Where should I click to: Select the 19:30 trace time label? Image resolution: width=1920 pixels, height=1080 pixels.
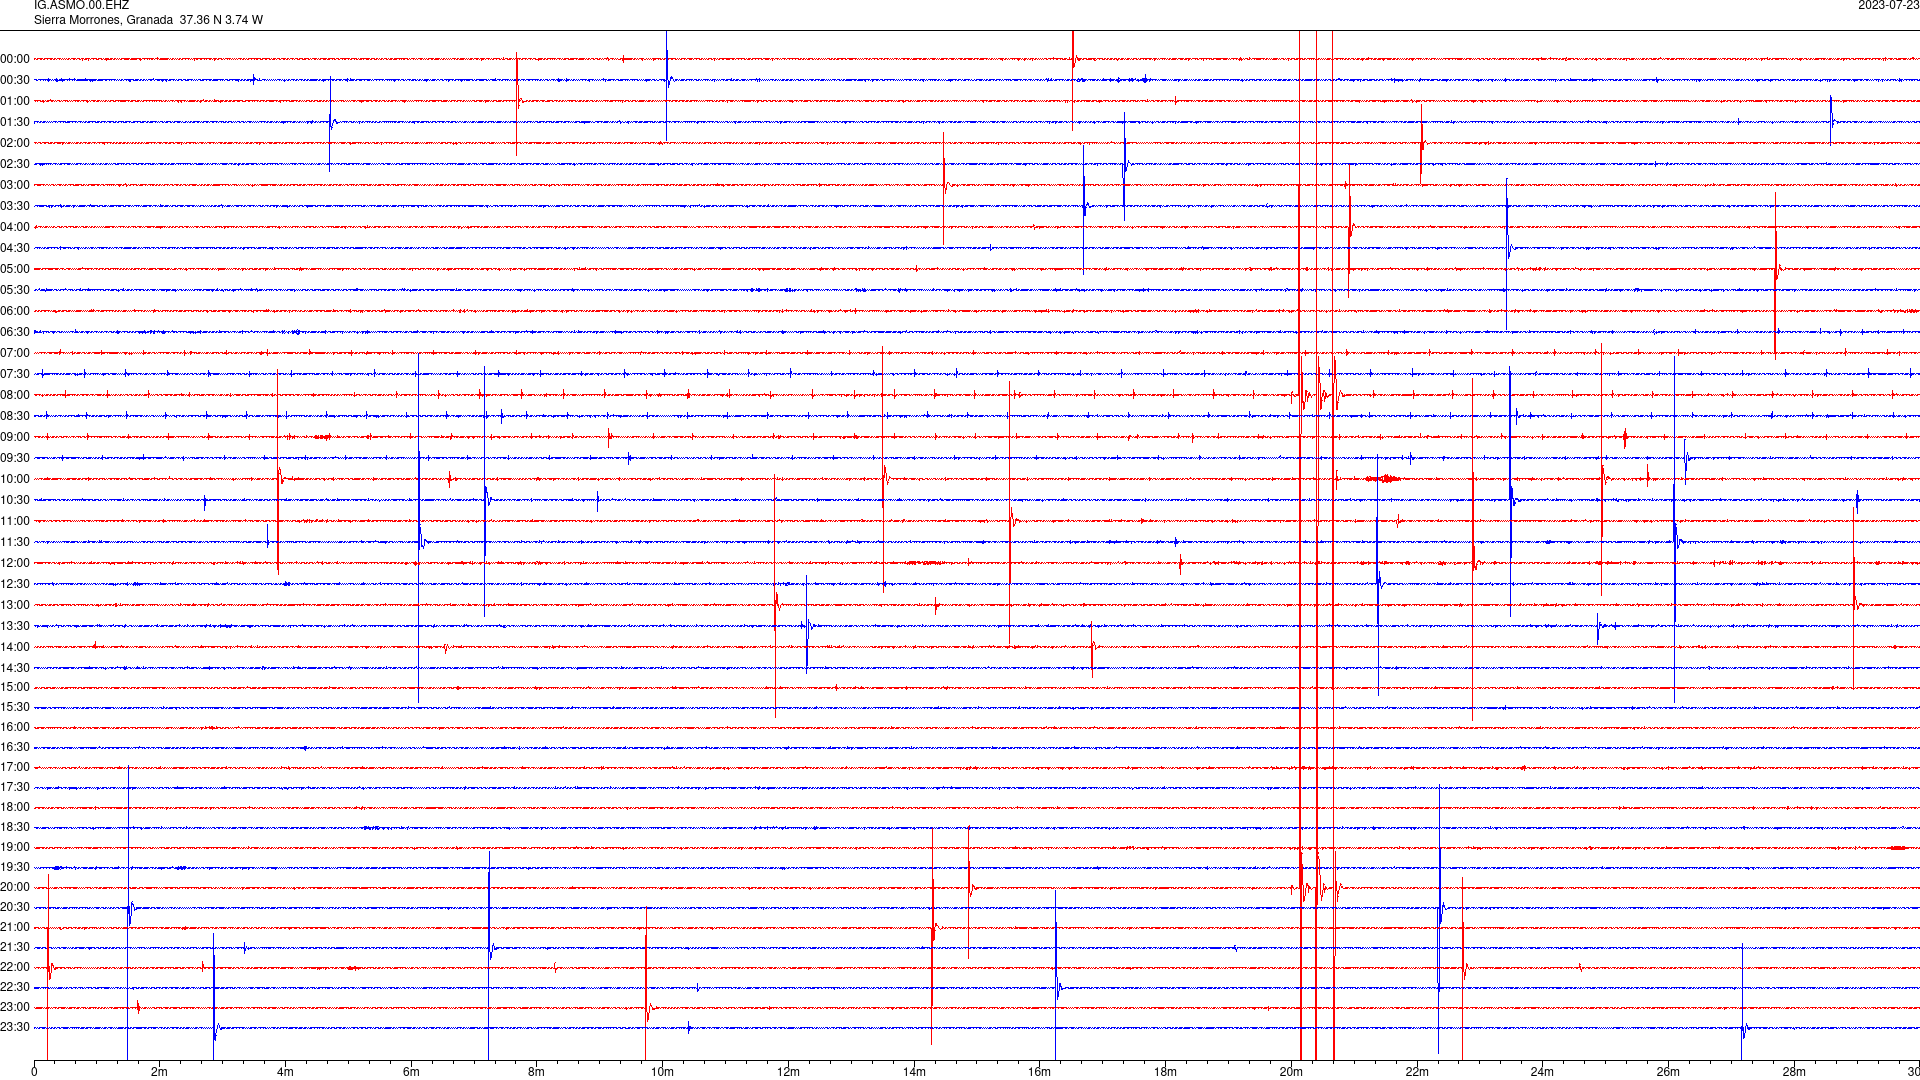click(x=15, y=867)
